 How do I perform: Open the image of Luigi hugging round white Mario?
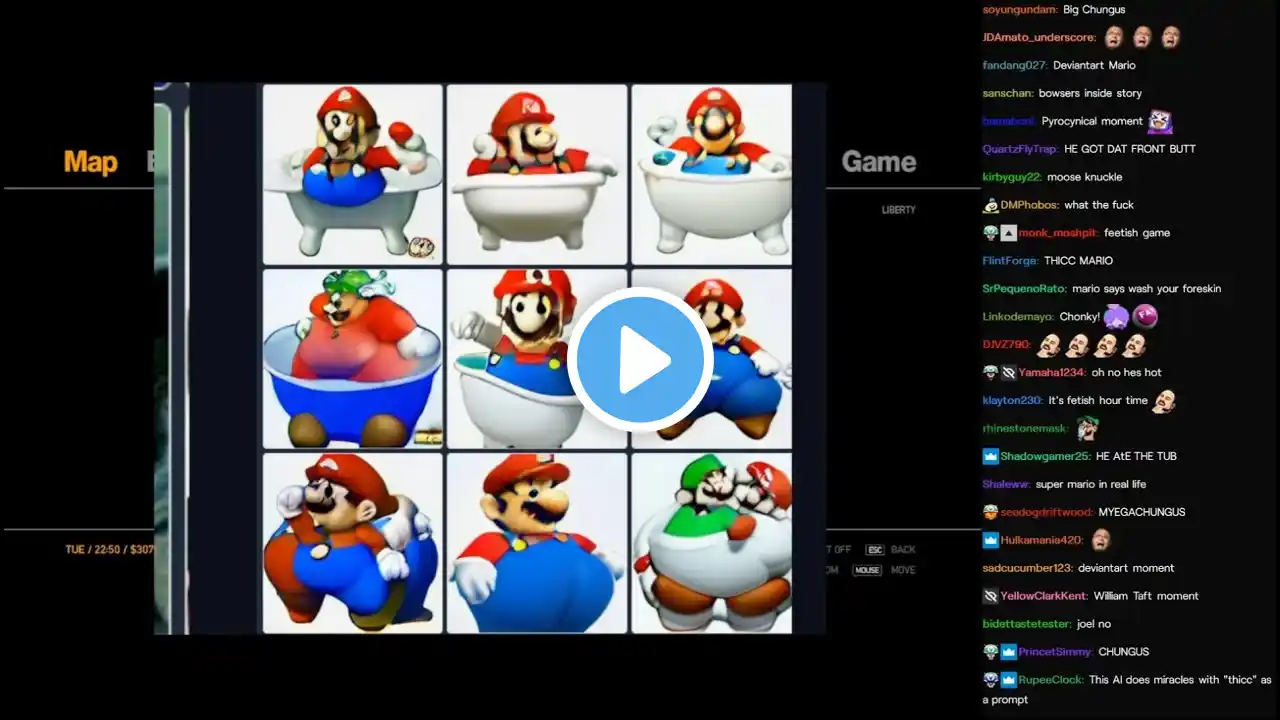tap(712, 543)
